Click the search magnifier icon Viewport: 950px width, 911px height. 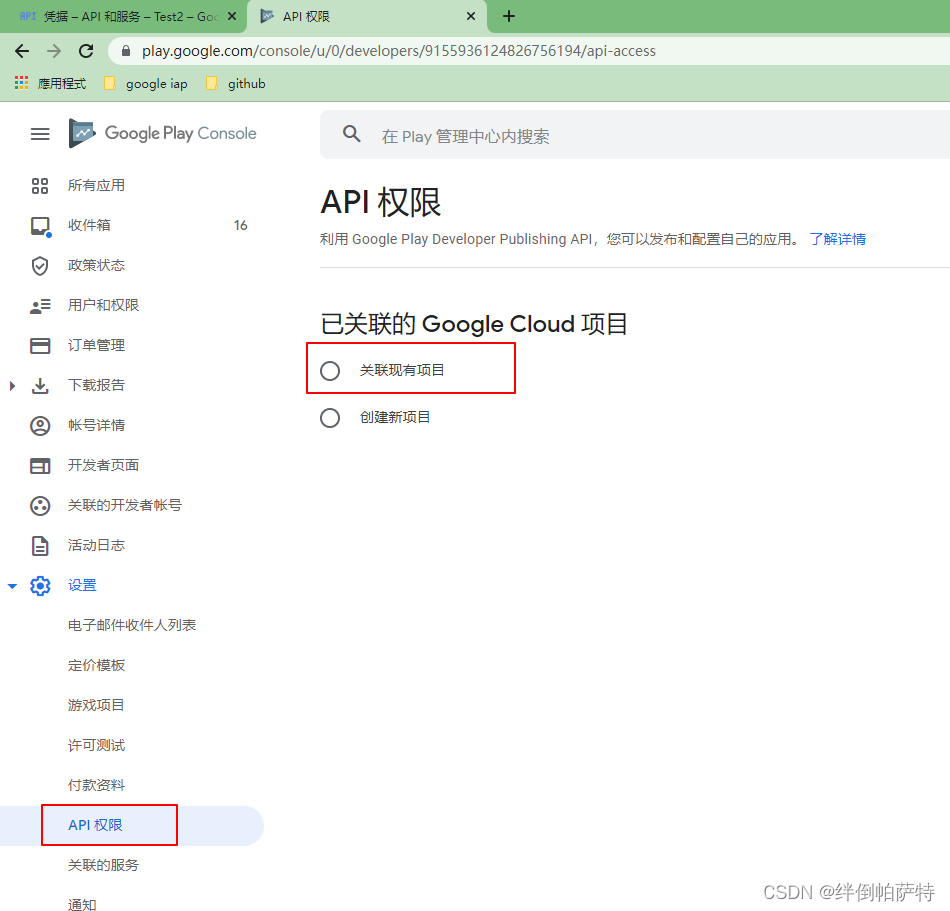coord(351,134)
